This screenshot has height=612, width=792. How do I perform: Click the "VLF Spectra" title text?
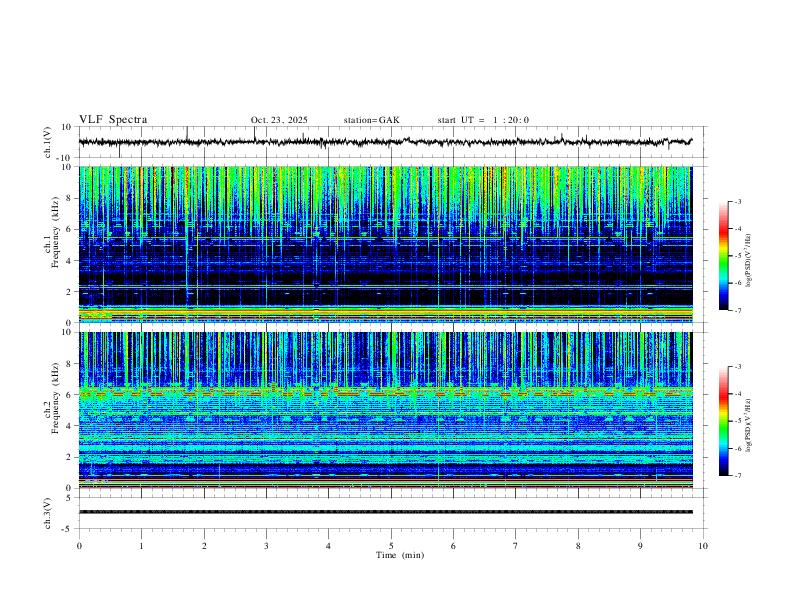pos(113,120)
